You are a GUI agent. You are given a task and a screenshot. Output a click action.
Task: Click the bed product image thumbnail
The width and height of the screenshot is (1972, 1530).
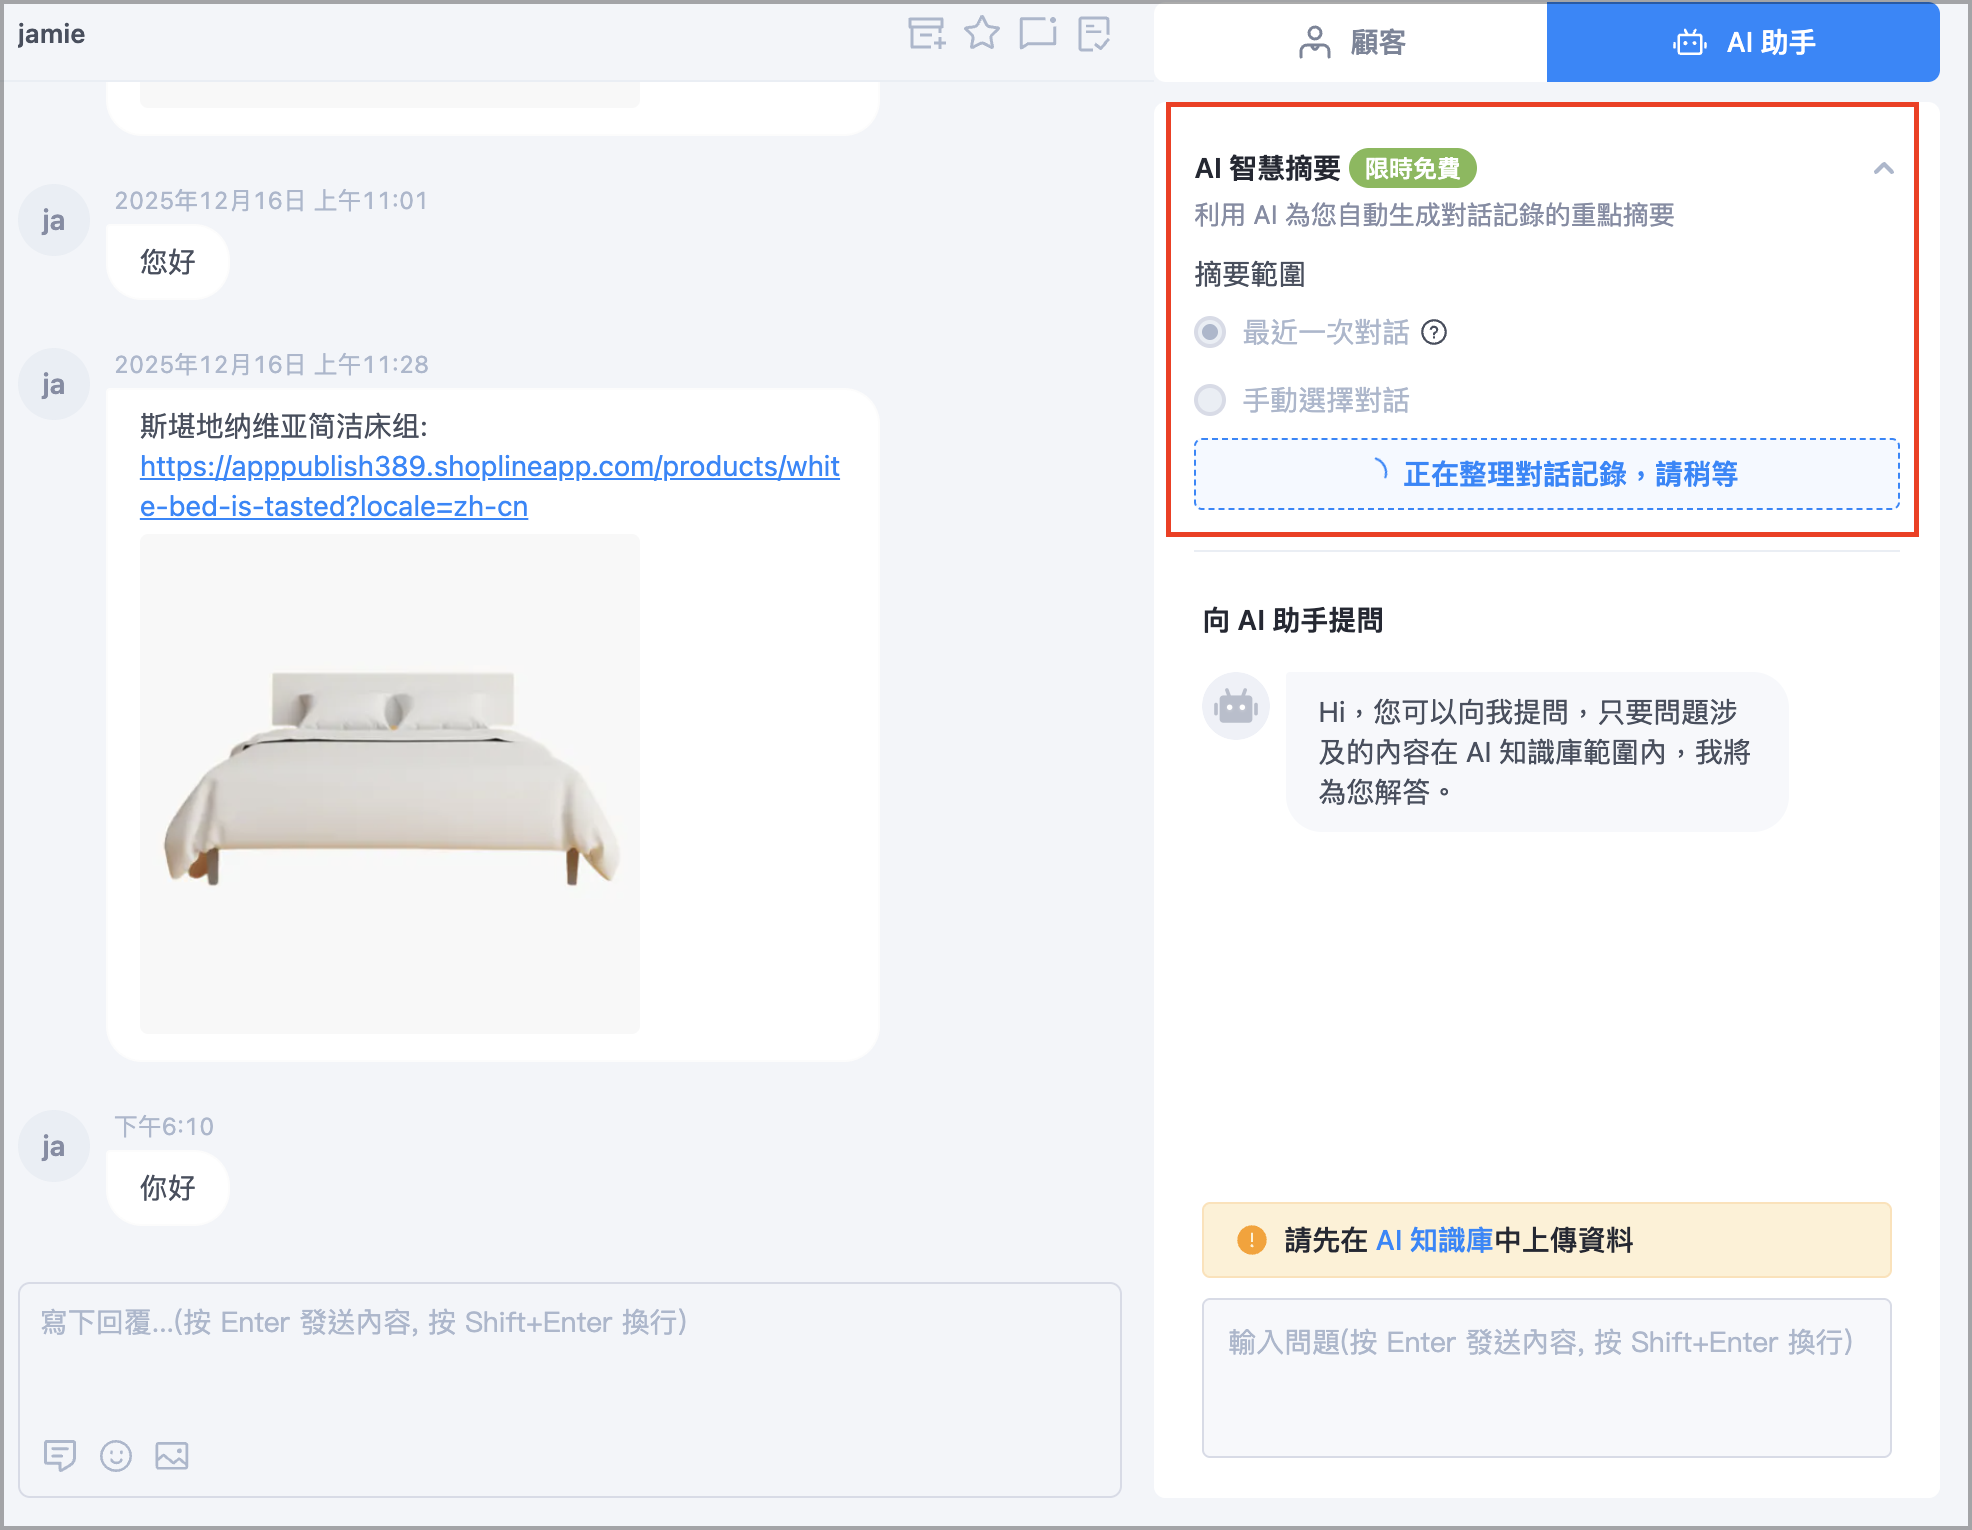[390, 784]
